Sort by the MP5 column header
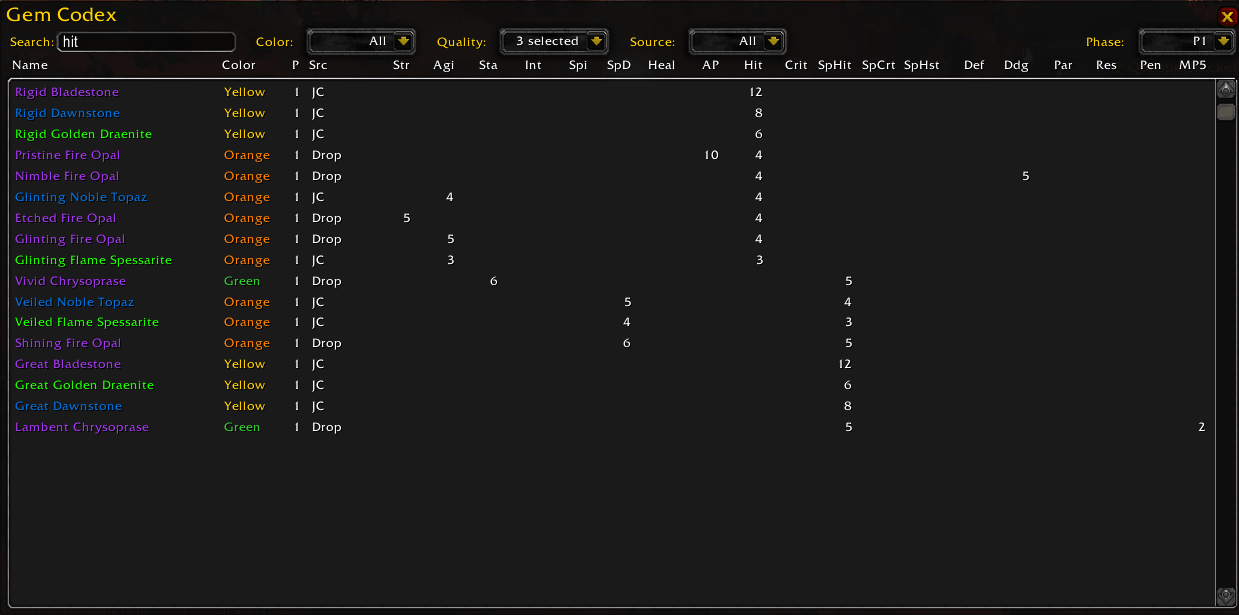 coord(1193,65)
